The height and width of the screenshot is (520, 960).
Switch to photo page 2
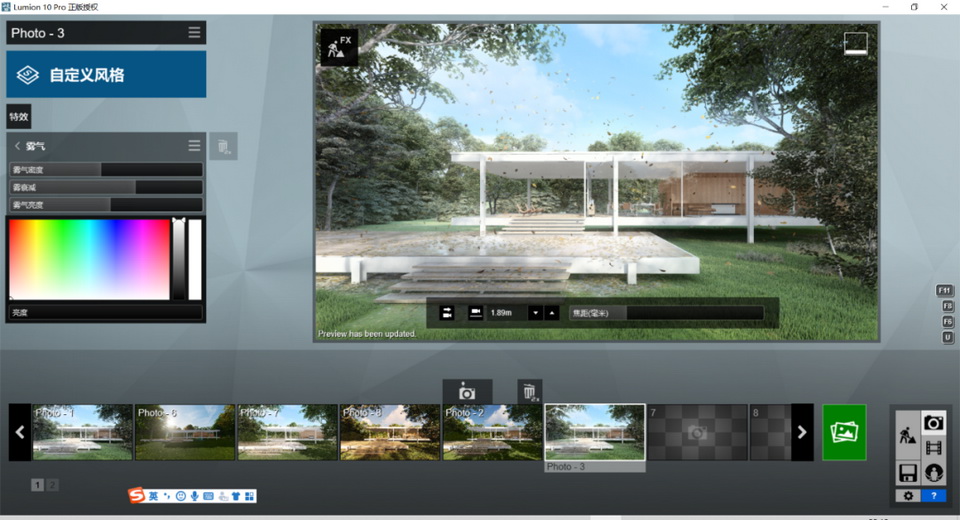tap(53, 485)
